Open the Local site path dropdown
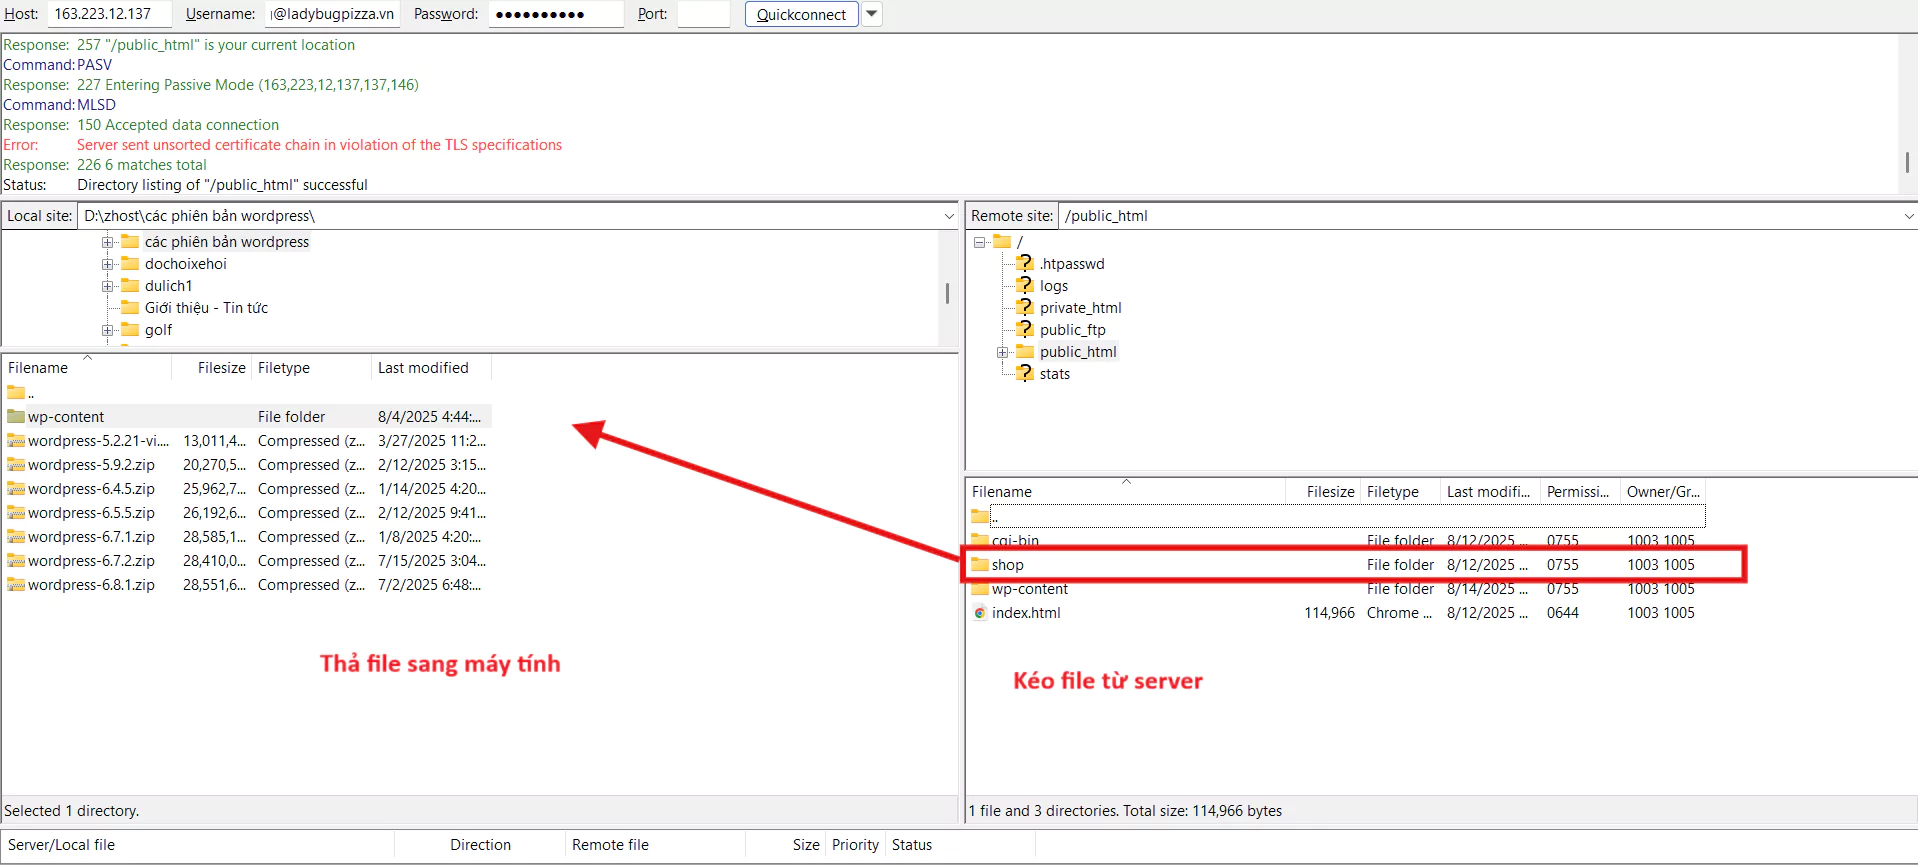Viewport: 1918px width, 865px height. click(948, 216)
